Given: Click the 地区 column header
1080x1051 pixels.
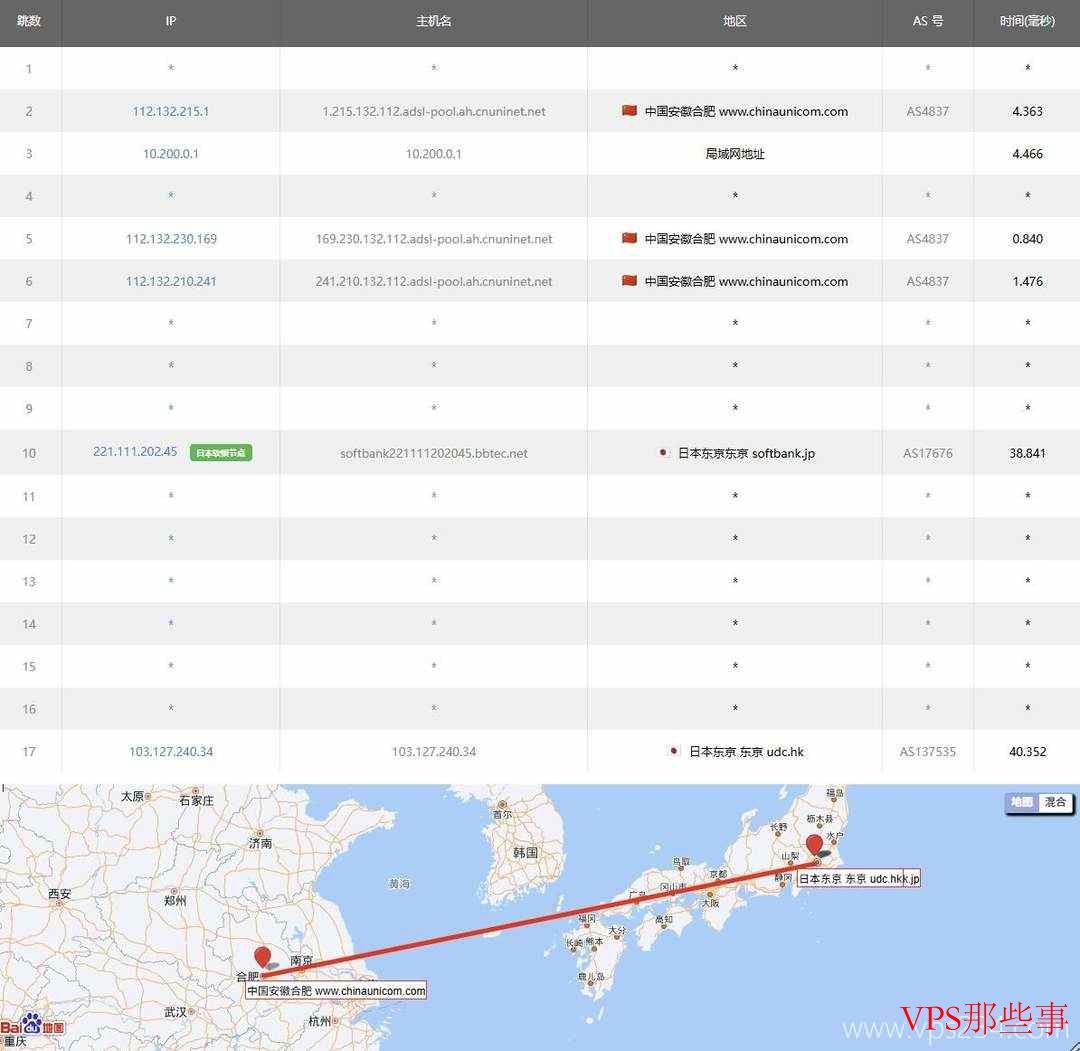Looking at the screenshot, I should click(x=735, y=21).
